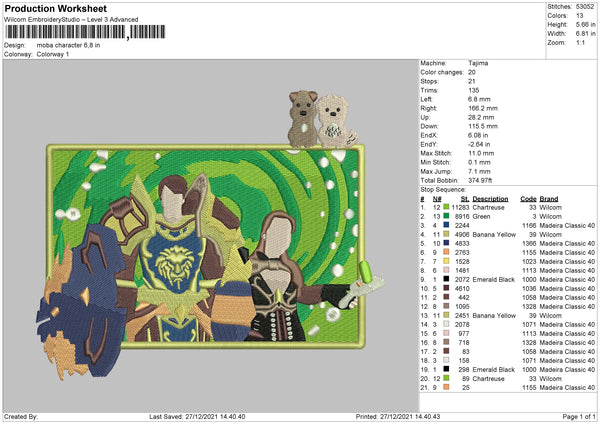Click the "Green" description in row 2

tap(481, 217)
